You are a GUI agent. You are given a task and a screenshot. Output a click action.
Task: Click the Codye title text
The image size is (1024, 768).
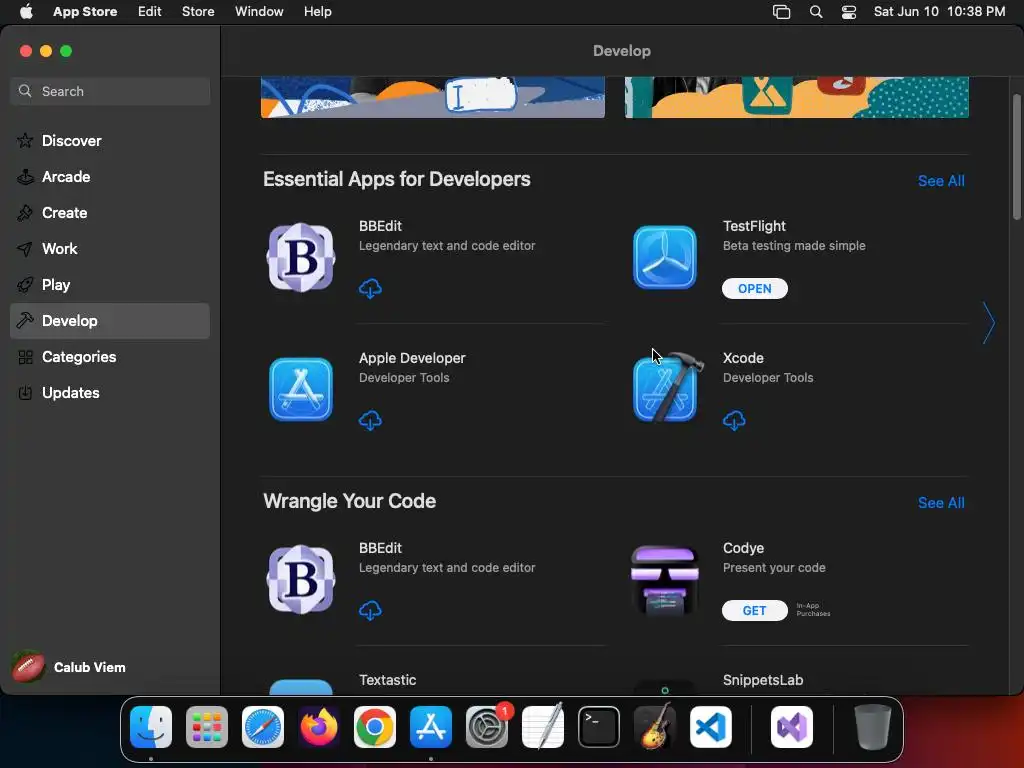743,548
